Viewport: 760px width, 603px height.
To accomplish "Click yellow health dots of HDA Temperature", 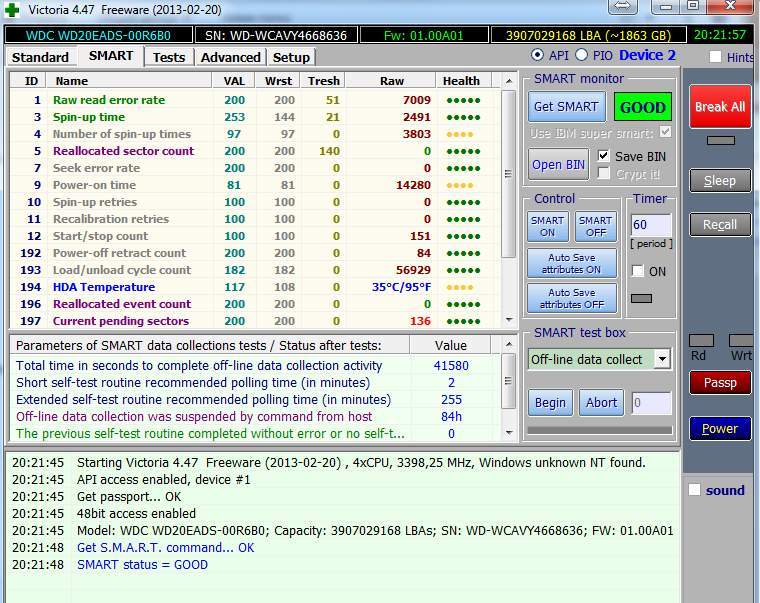I will 459,287.
